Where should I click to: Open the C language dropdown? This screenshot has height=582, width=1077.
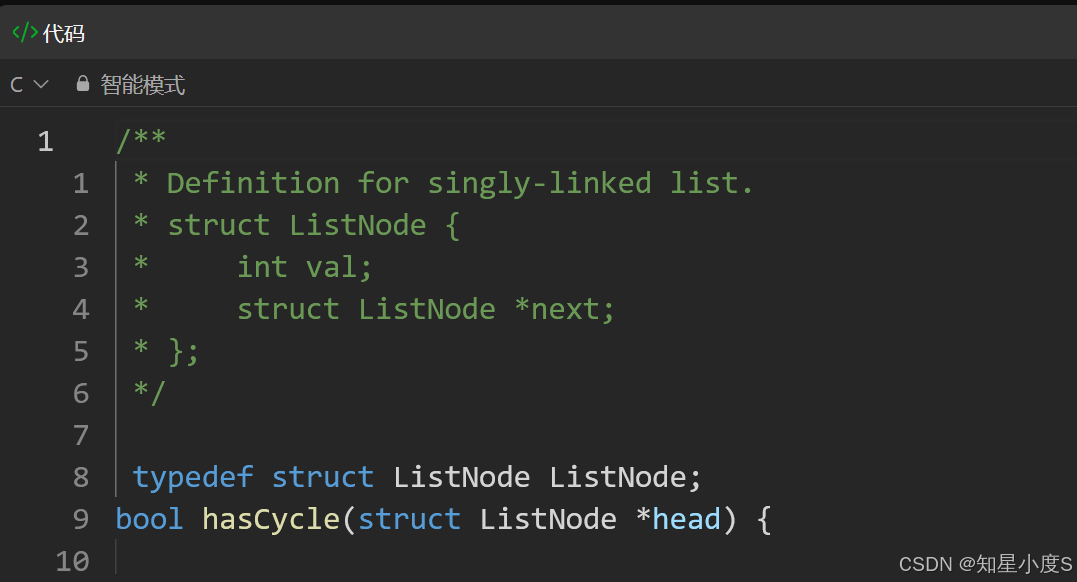[29, 85]
